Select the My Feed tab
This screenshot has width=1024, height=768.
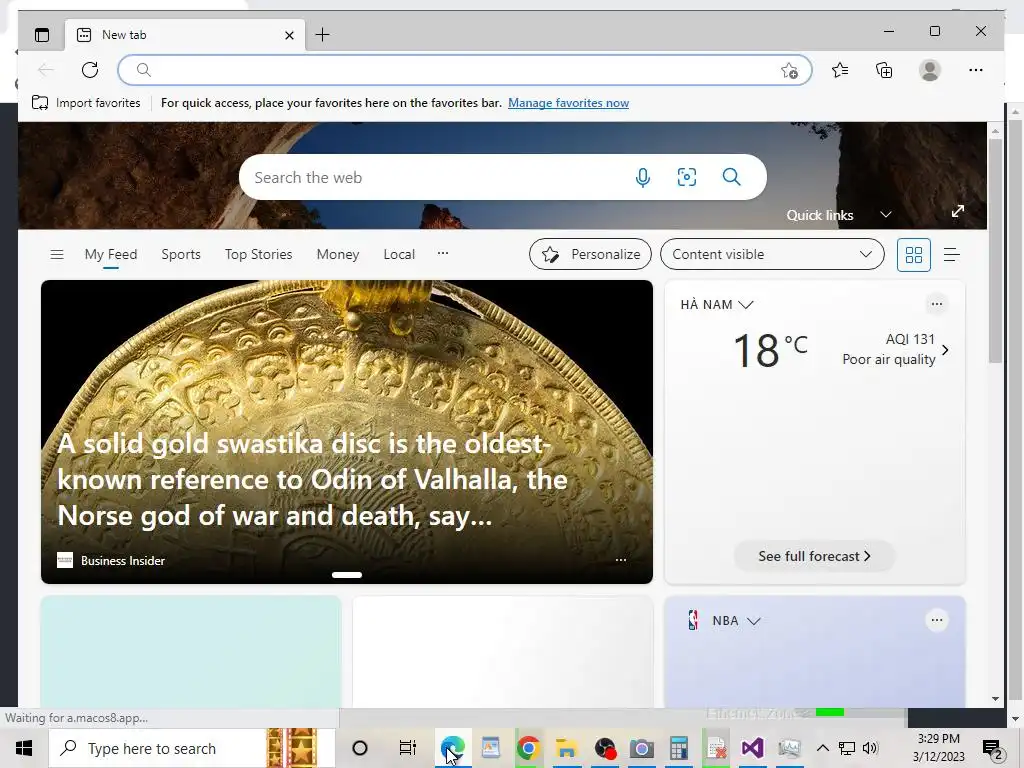111,254
